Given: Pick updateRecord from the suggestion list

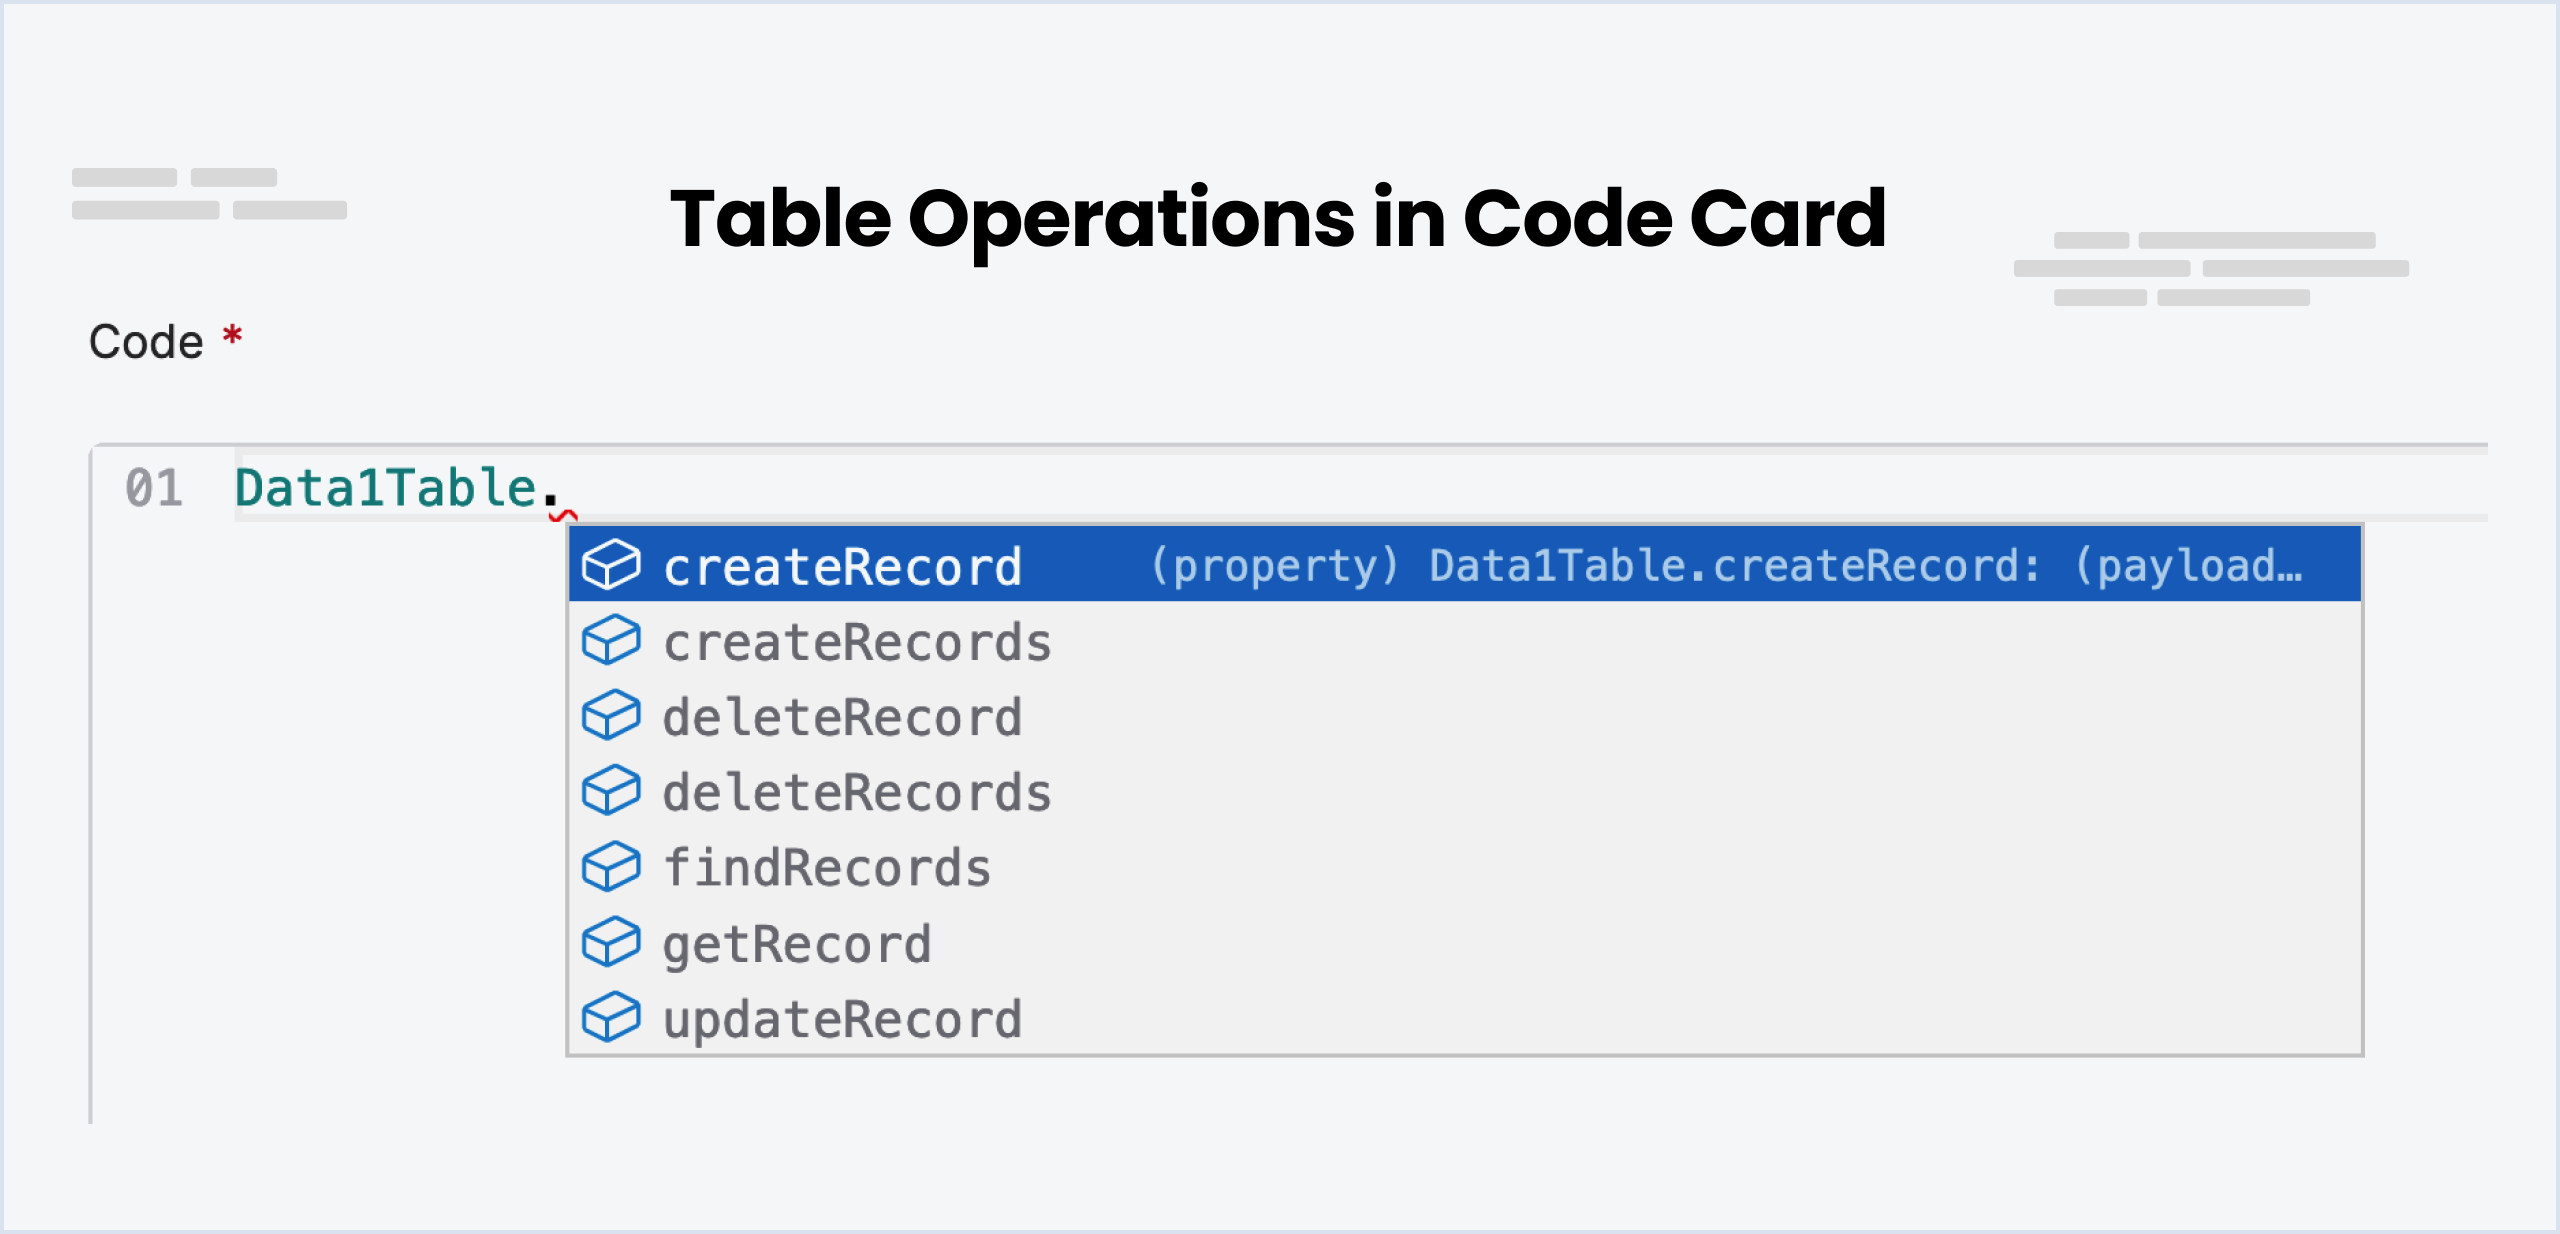Looking at the screenshot, I should click(1465, 1018).
